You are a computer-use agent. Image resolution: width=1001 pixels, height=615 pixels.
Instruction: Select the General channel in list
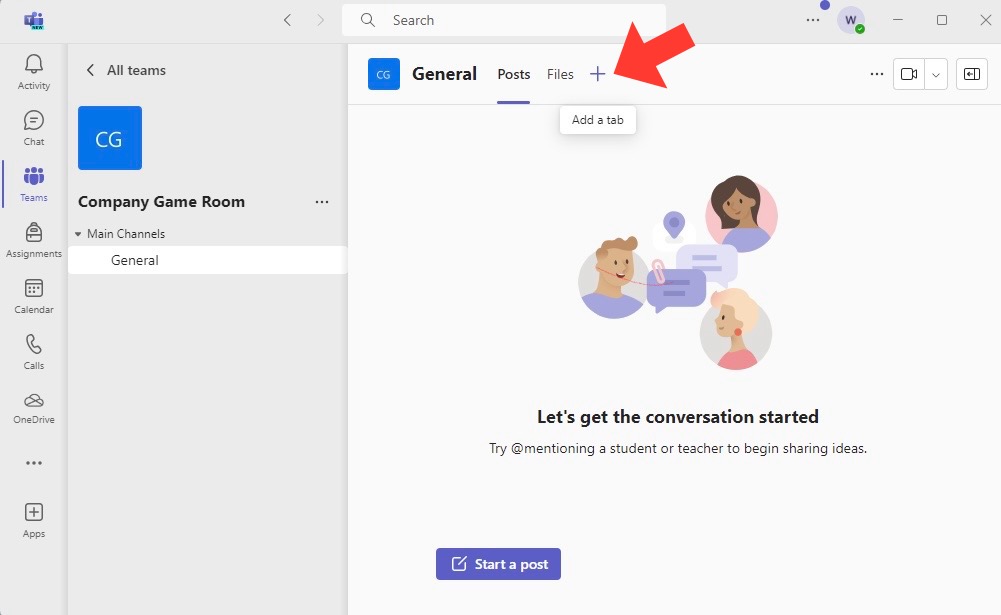[x=207, y=260]
